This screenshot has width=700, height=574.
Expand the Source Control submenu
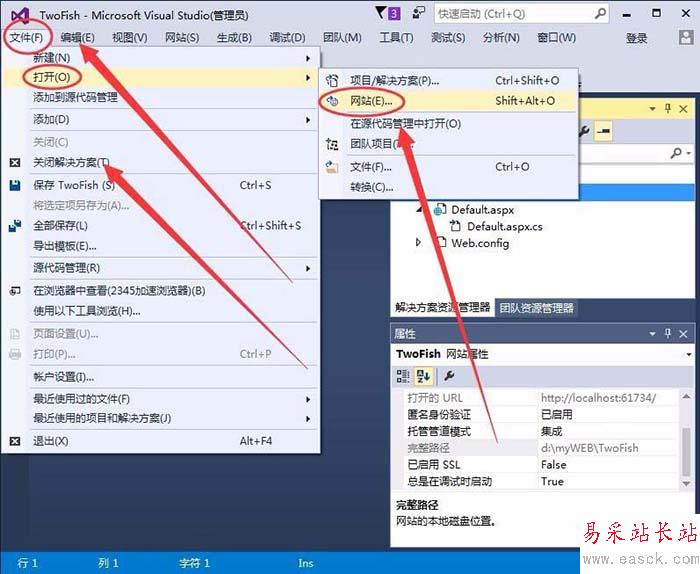(308, 268)
